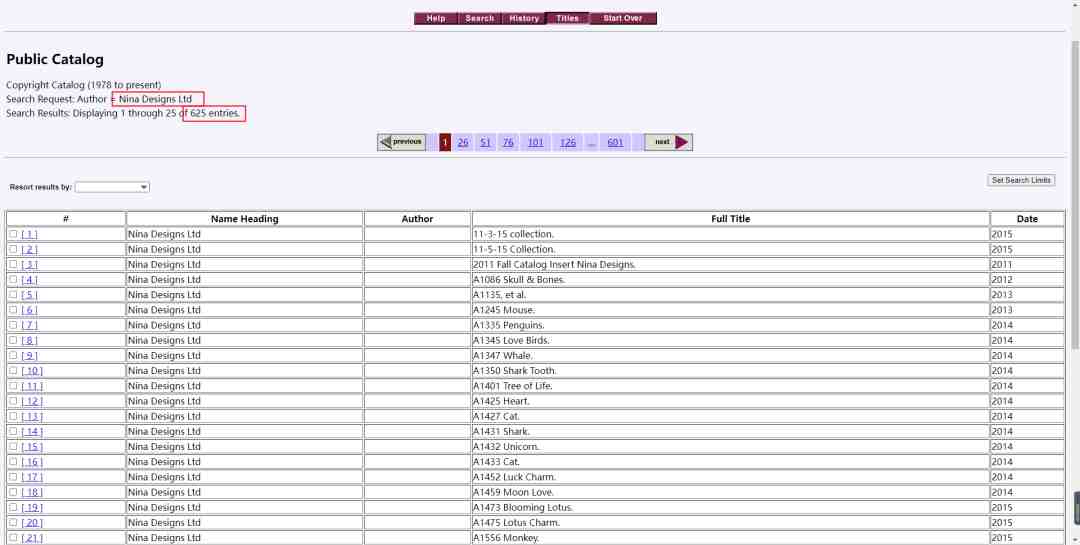1080x545 pixels.
Task: Select title 'A1350 Shark Tooth.'
Action: click(x=515, y=371)
